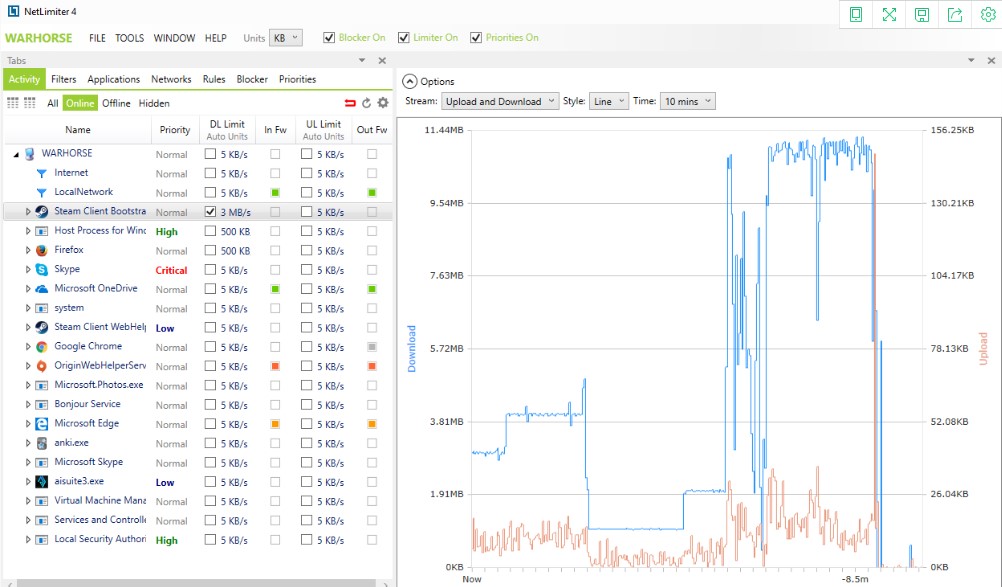Select the Hidden filter button
Viewport: 1002px width, 587px height.
[154, 103]
